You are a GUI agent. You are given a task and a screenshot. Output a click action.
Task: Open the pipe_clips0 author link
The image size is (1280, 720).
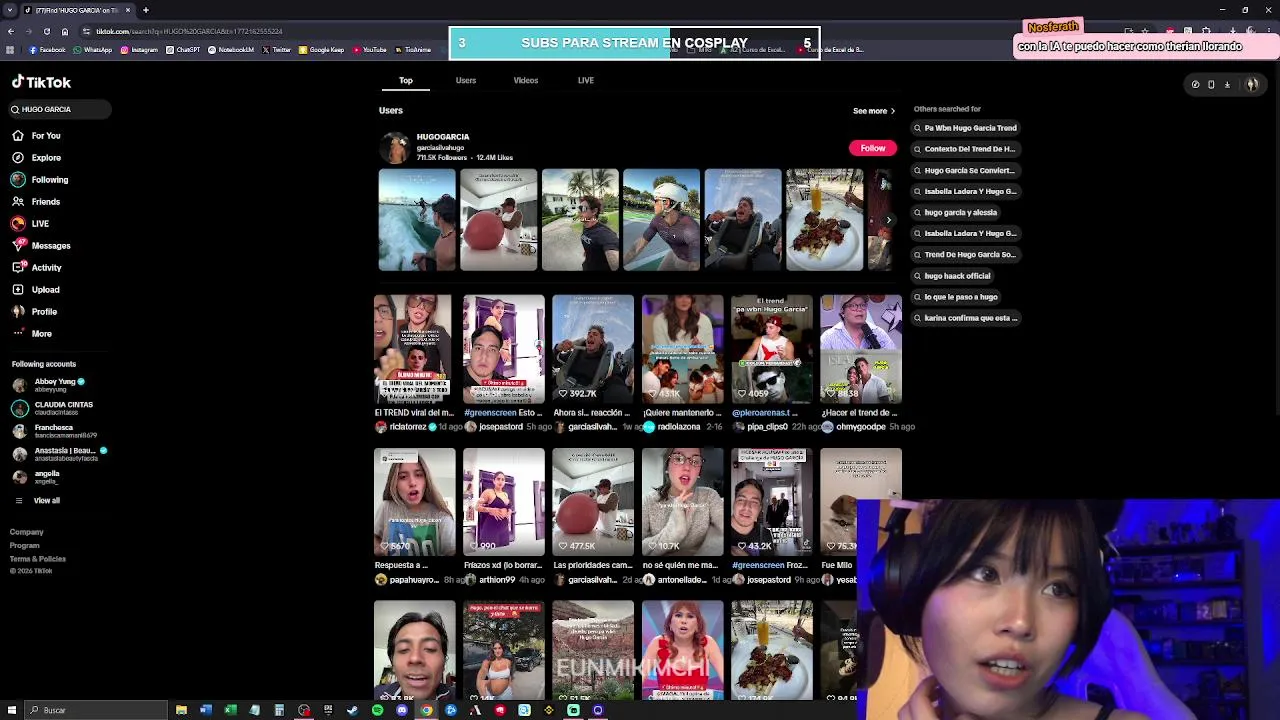(761, 427)
